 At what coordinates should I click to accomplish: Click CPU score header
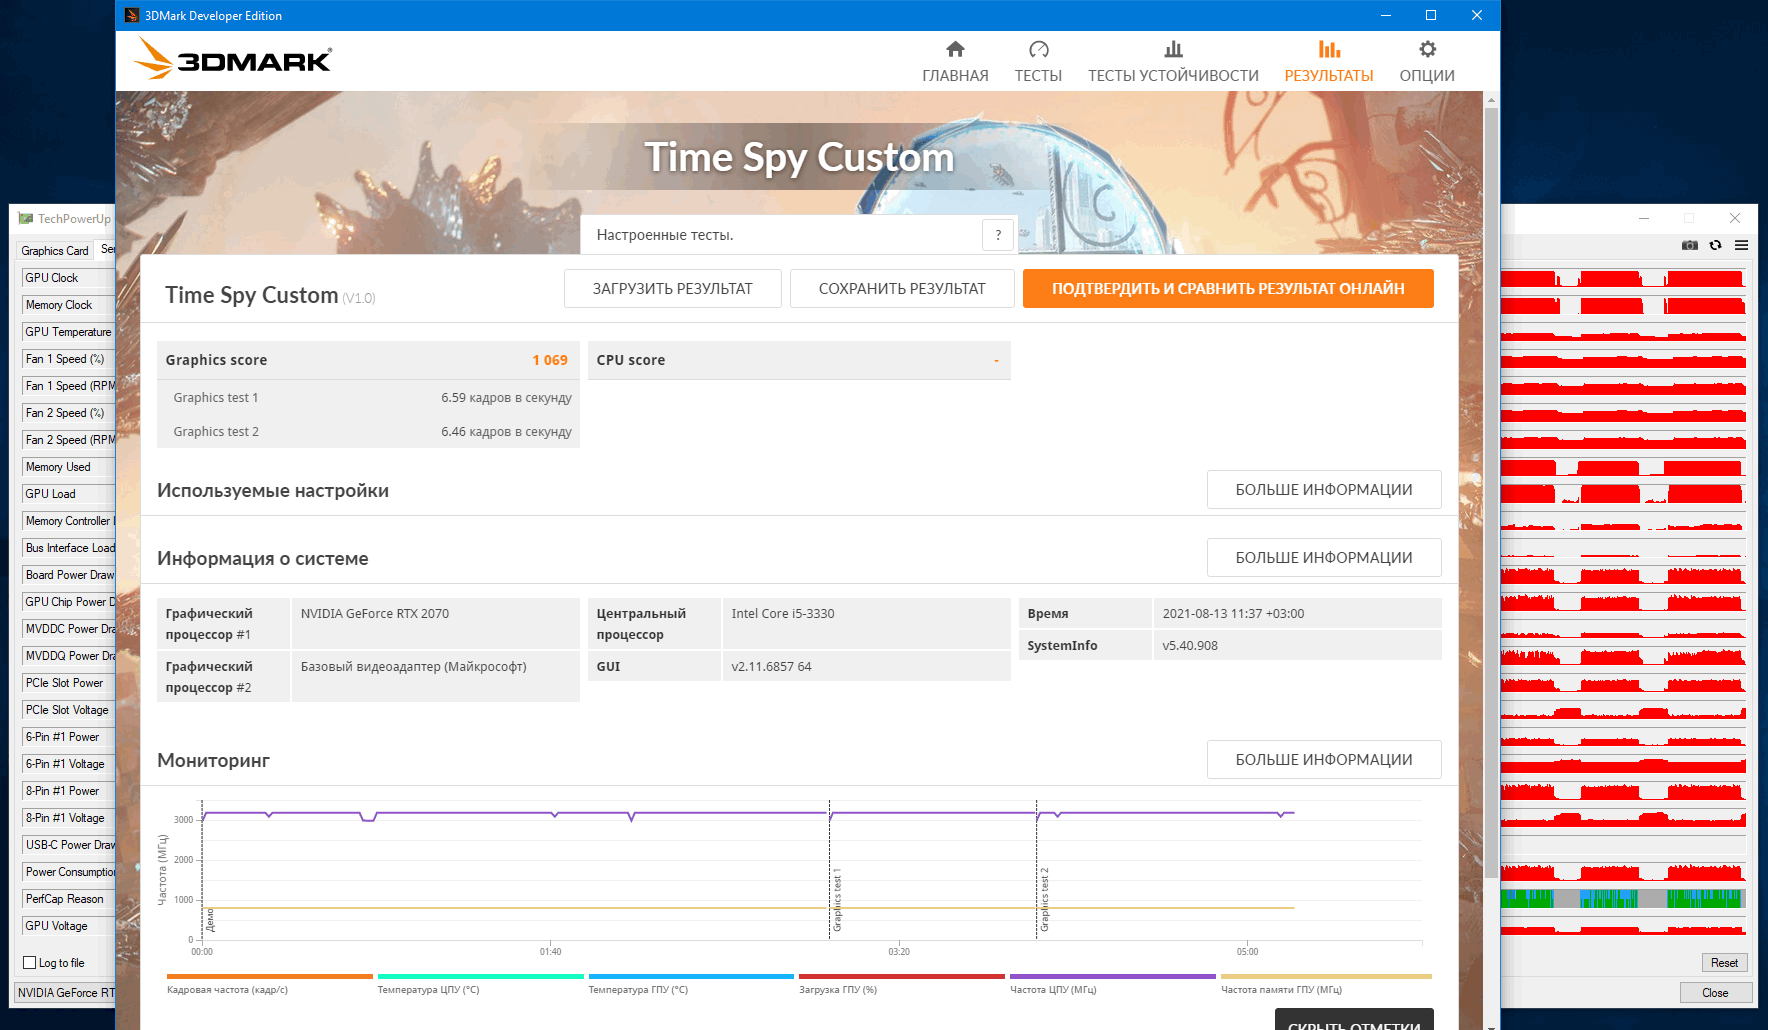click(799, 360)
